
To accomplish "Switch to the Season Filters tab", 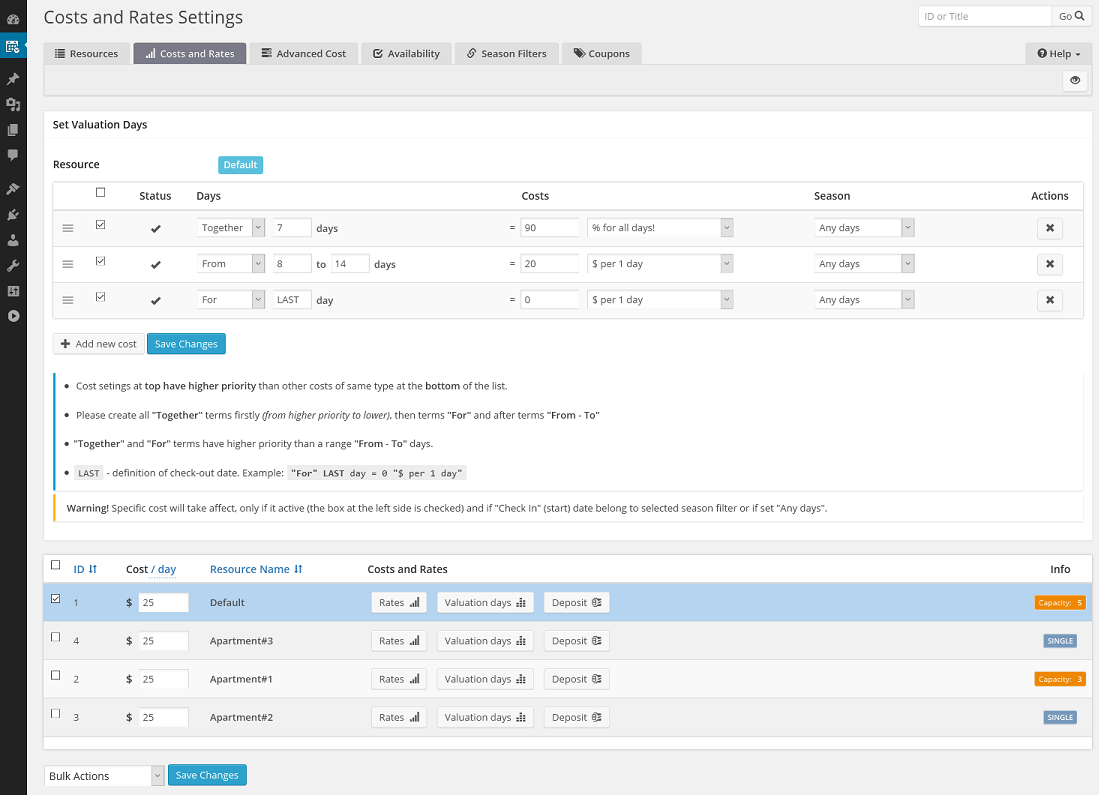I will (x=507, y=54).
